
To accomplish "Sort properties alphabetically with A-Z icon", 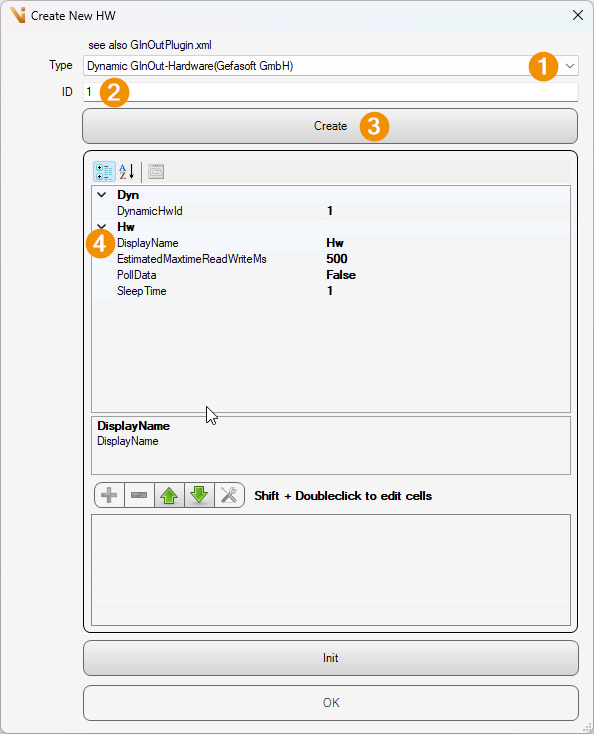I will (x=127, y=172).
